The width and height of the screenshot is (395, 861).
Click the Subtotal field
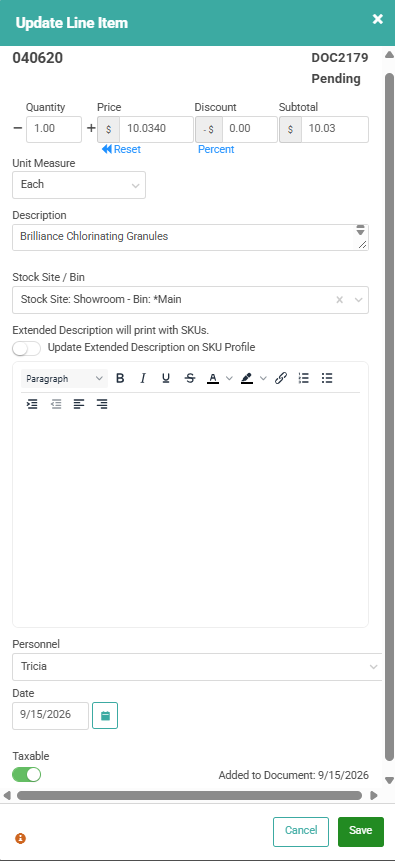(335, 129)
